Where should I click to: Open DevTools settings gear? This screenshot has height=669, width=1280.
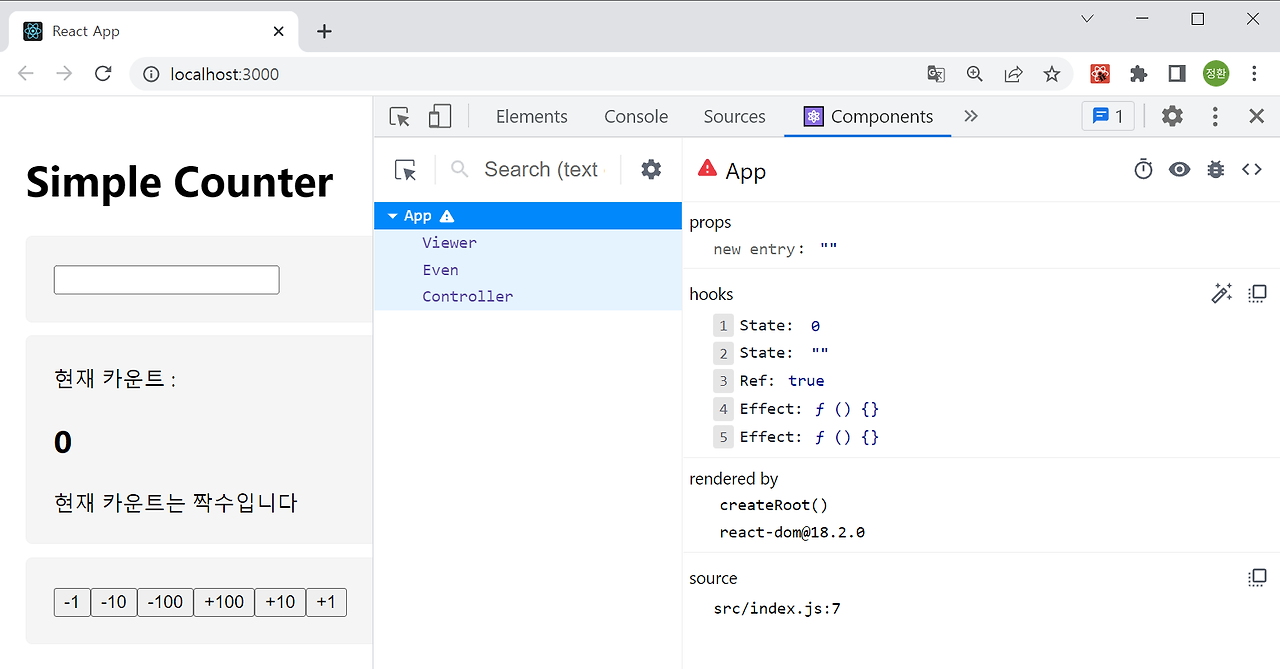(x=1172, y=116)
